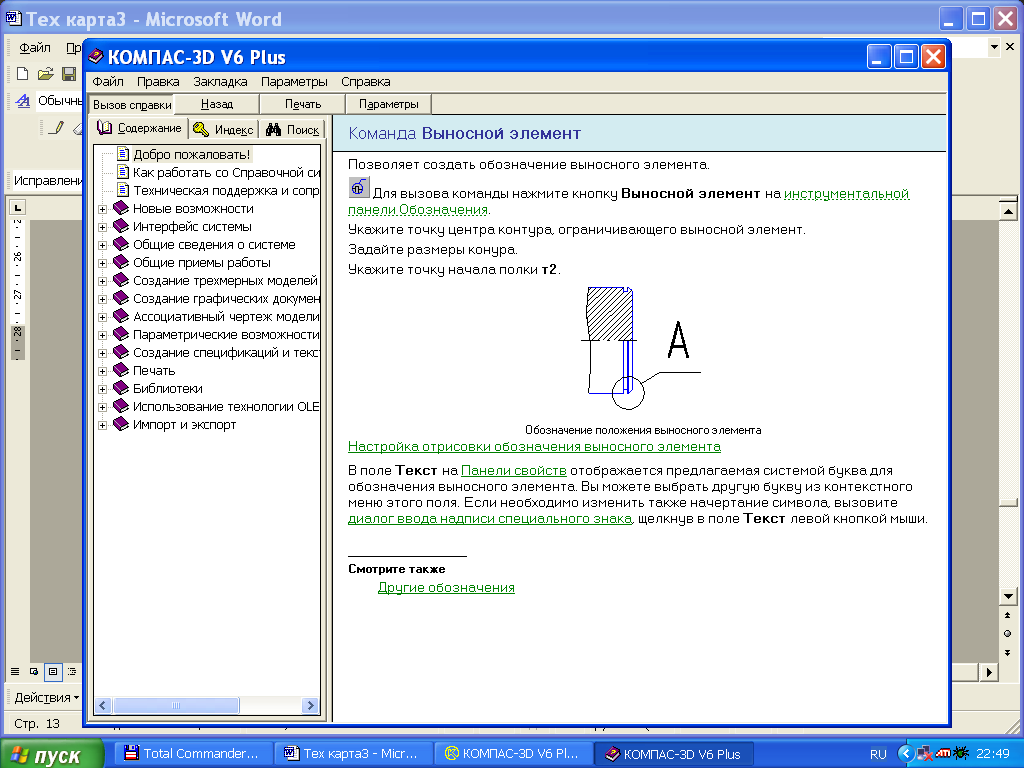Click the Вызов справки toolbar button
The height and width of the screenshot is (768, 1024).
point(132,104)
